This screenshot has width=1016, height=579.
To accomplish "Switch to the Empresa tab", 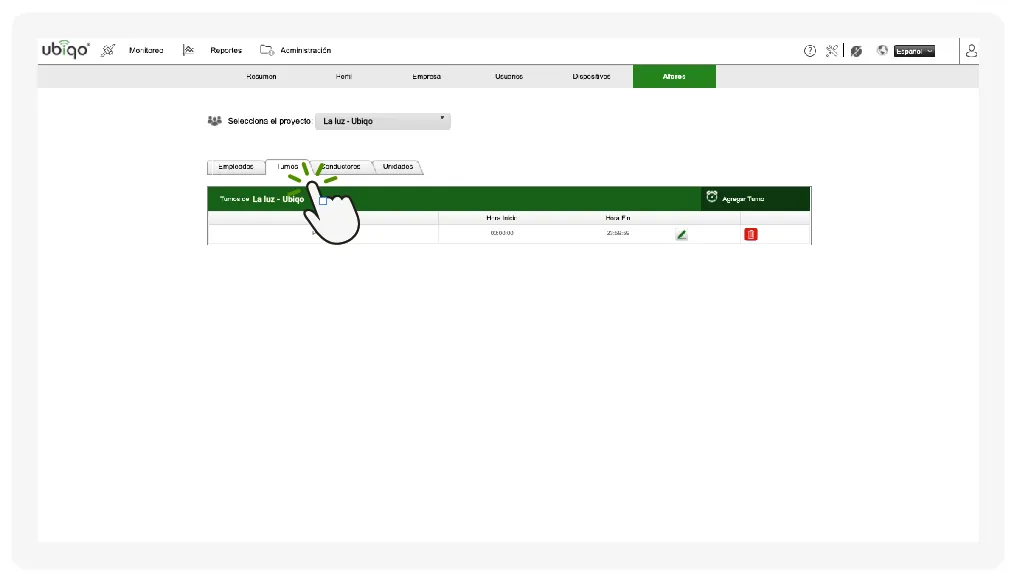I will (x=426, y=76).
